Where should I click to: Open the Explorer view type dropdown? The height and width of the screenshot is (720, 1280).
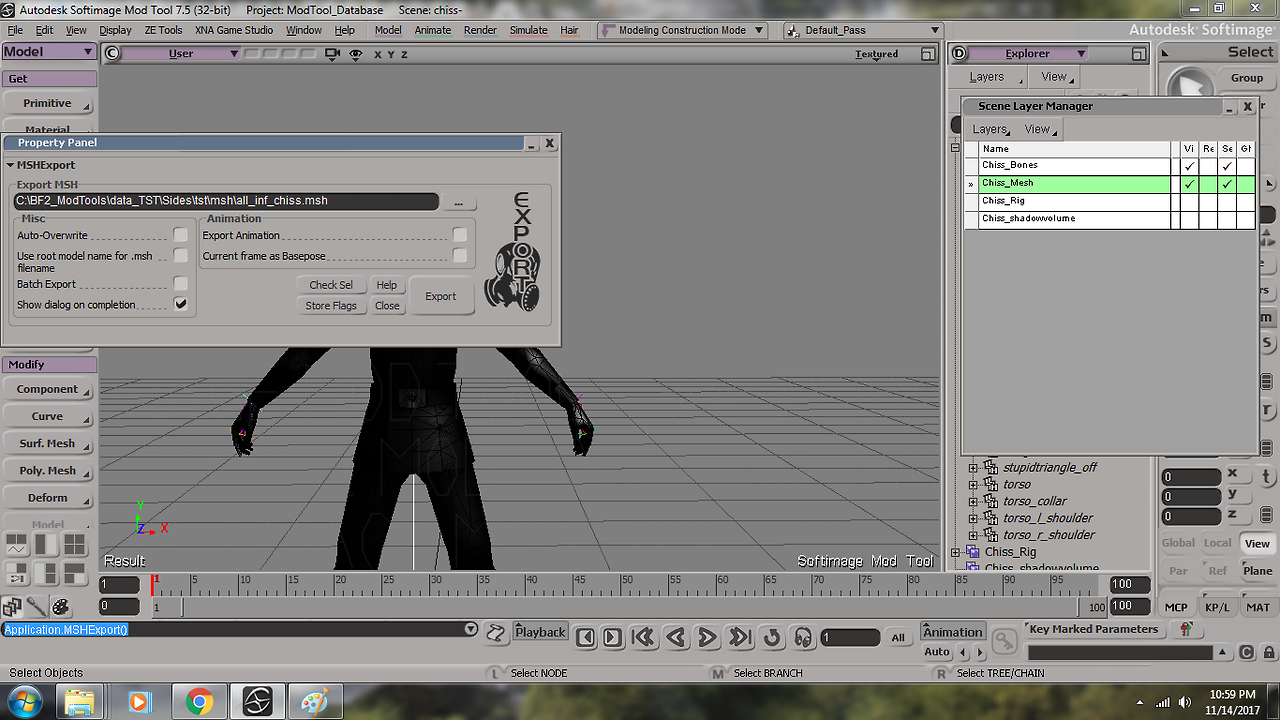click(x=1030, y=54)
